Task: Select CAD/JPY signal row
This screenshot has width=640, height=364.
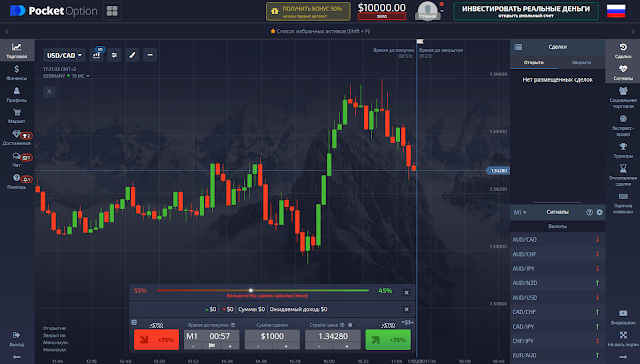Action: 558,326
